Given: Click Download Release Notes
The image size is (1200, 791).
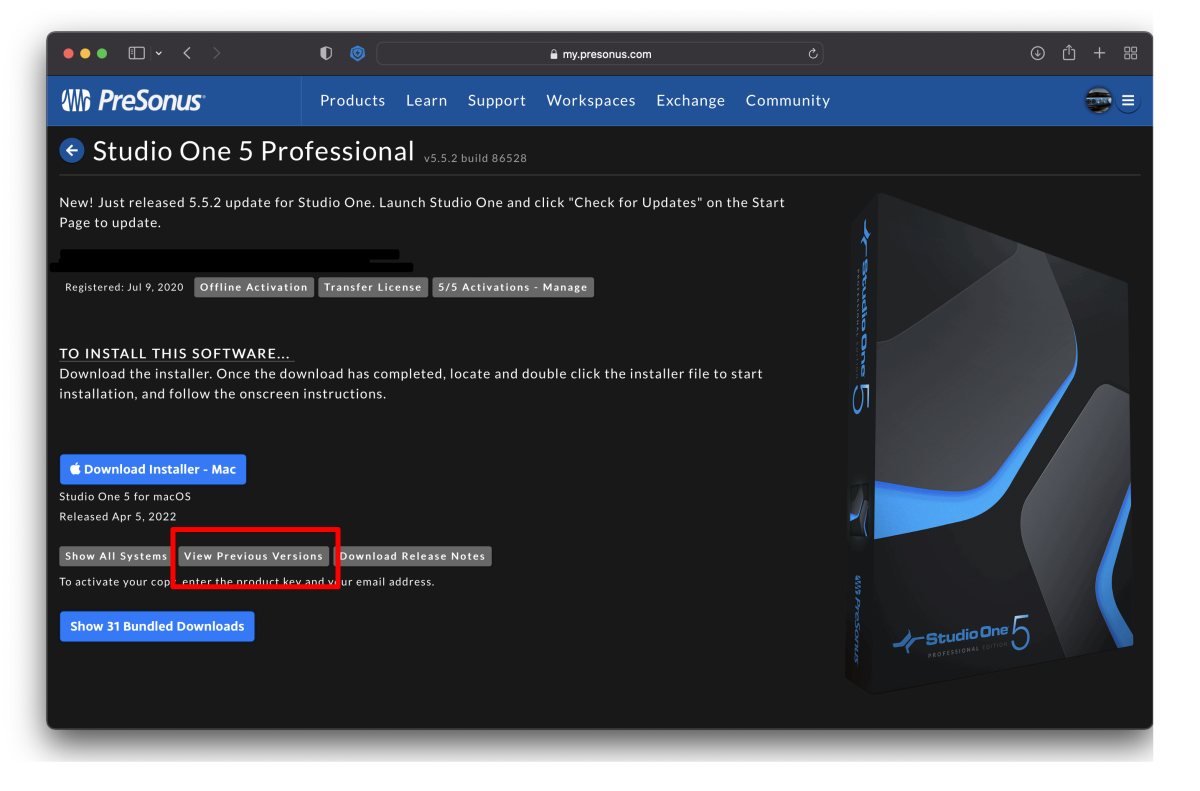Looking at the screenshot, I should (413, 556).
